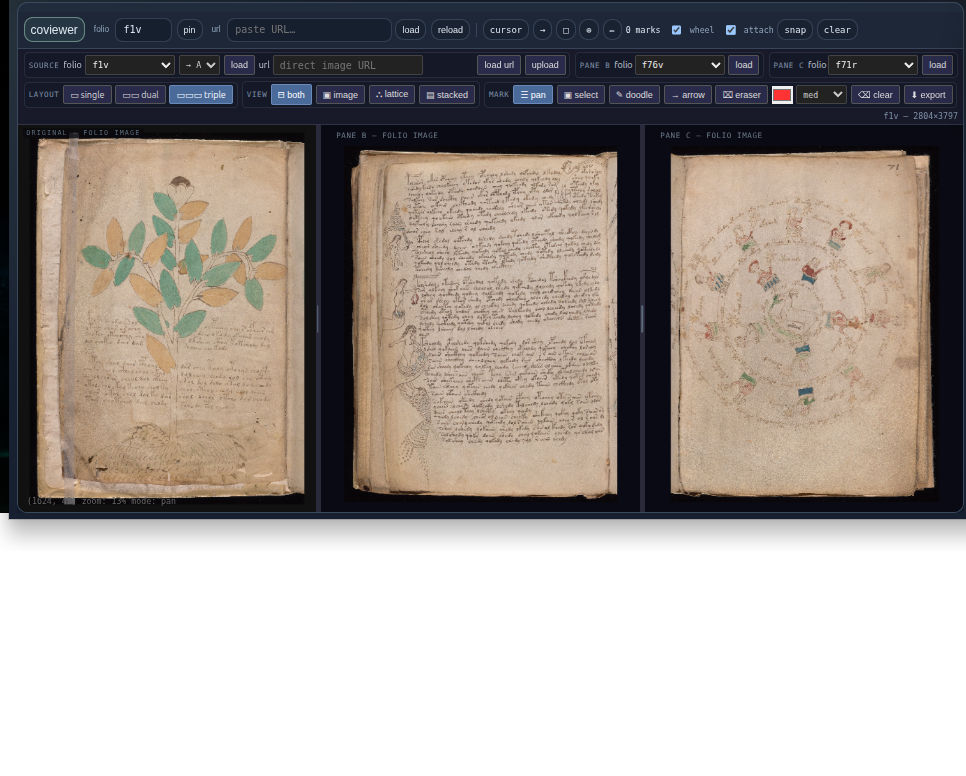
Task: Click the circle-dot cursor-mode icon button
Action: coord(588,30)
